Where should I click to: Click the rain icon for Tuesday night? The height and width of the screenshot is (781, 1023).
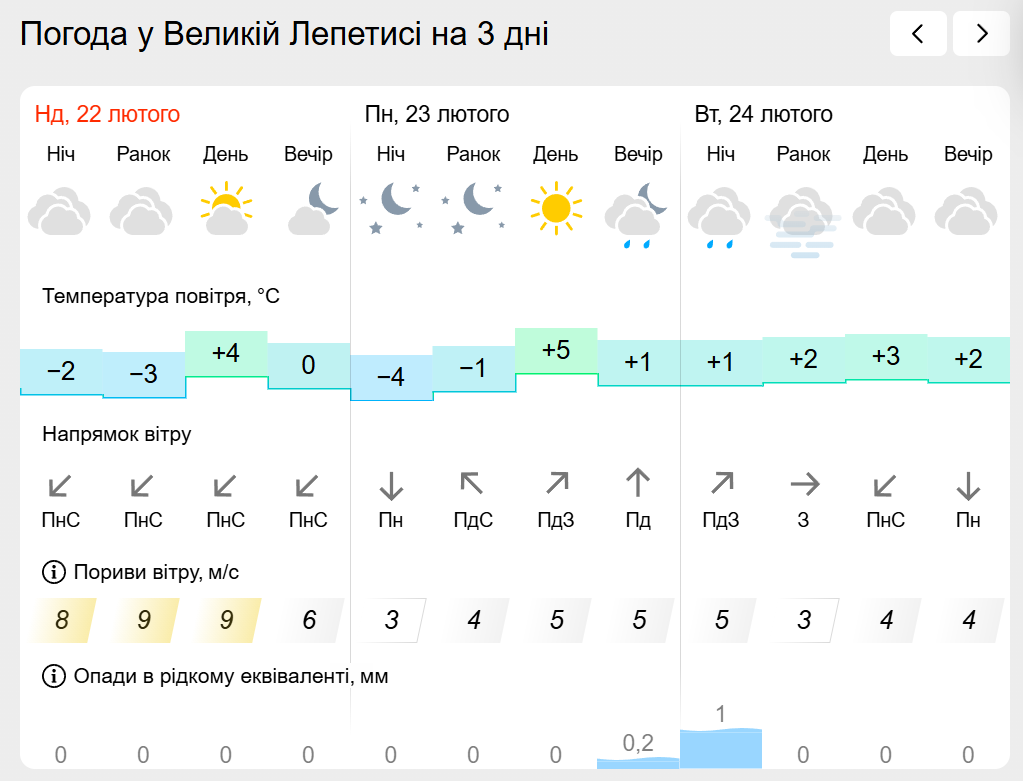click(x=720, y=216)
